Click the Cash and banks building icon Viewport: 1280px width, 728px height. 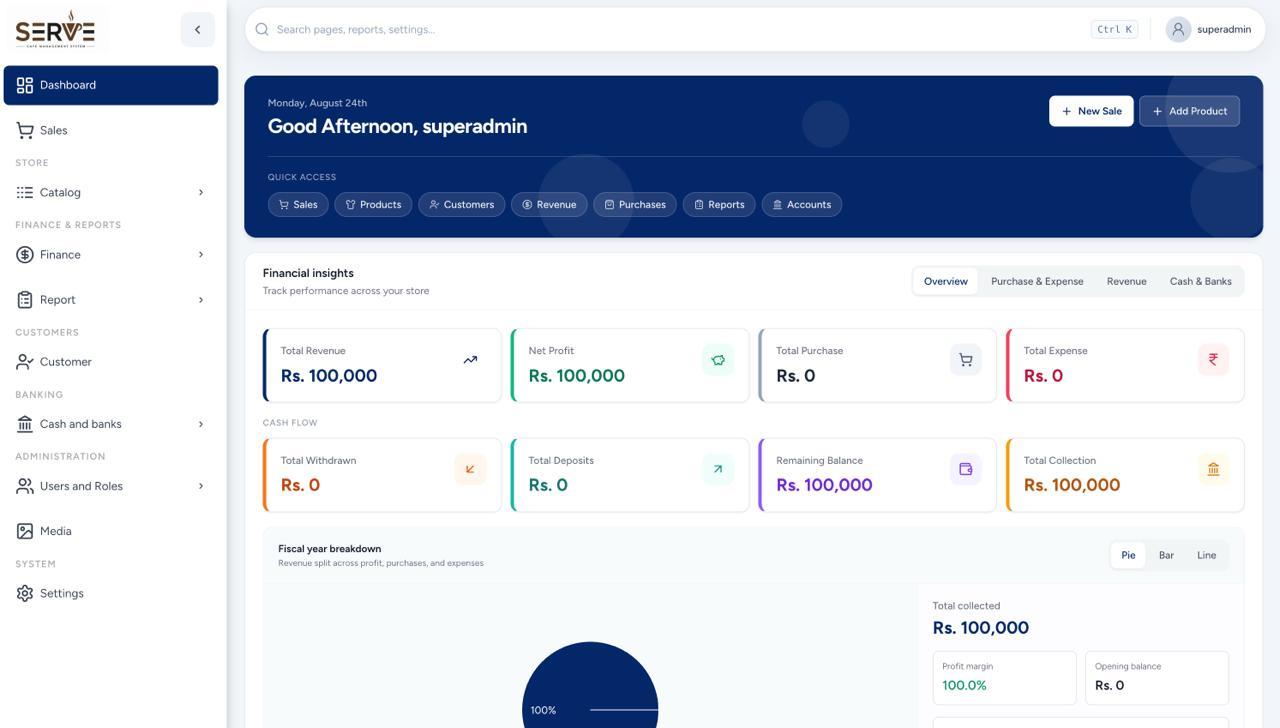[25, 424]
